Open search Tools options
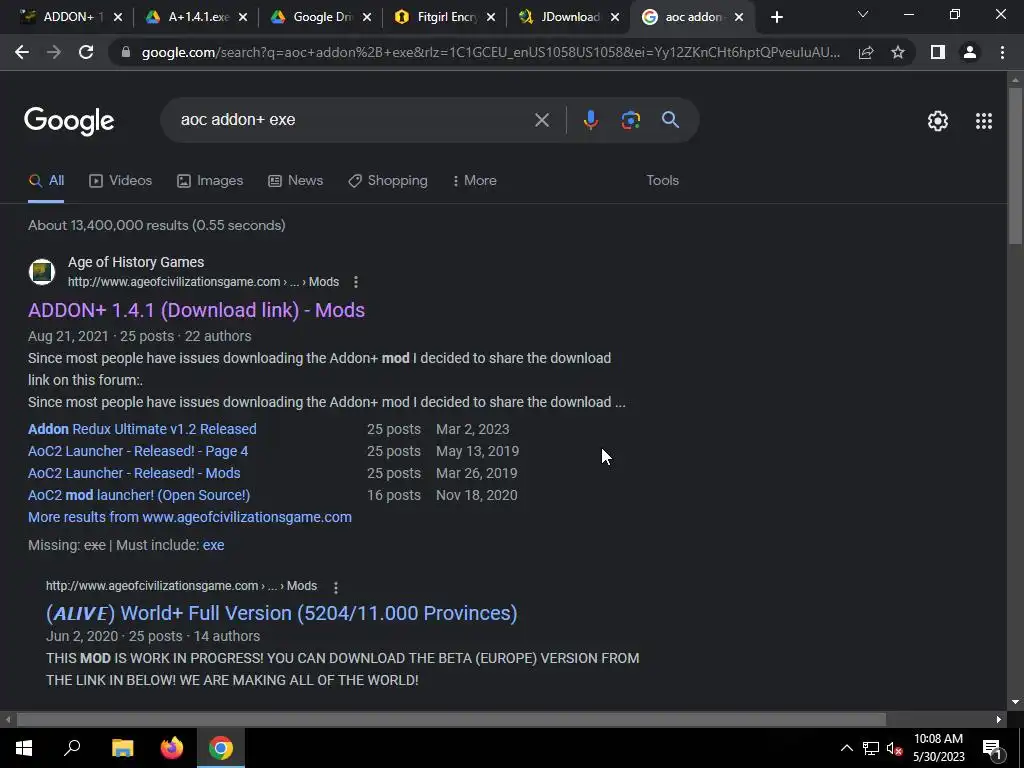This screenshot has height=768, width=1024. point(662,181)
